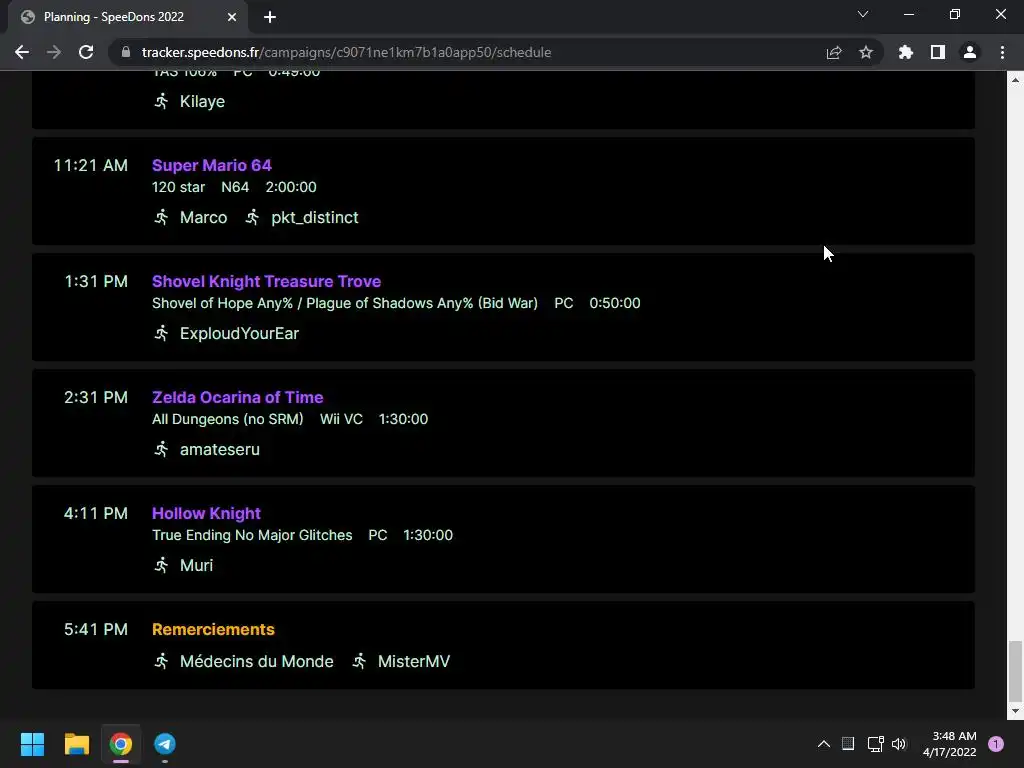This screenshot has width=1024, height=768.
Task: Click True Ending No Major Glitches text
Action: point(252,536)
